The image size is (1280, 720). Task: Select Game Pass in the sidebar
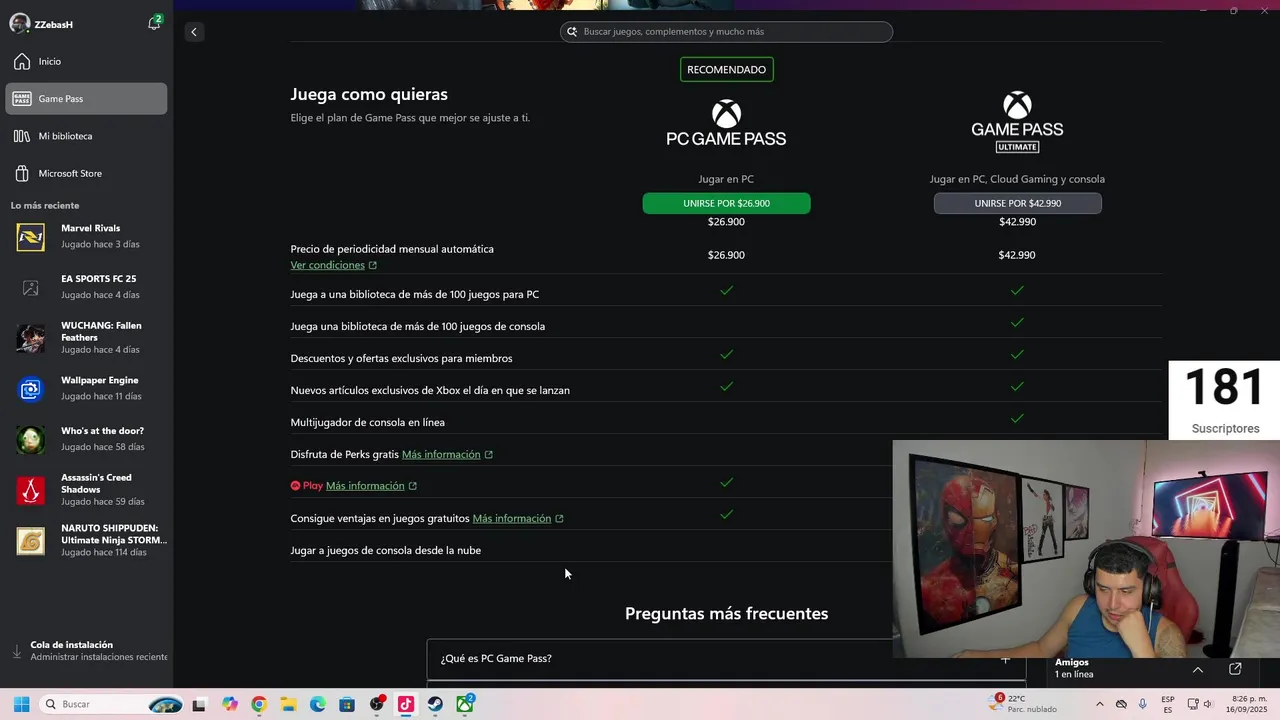pyautogui.click(x=86, y=99)
